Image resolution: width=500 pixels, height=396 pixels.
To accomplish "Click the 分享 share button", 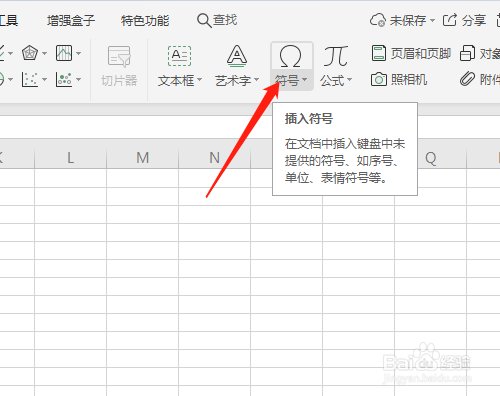I will (x=464, y=20).
